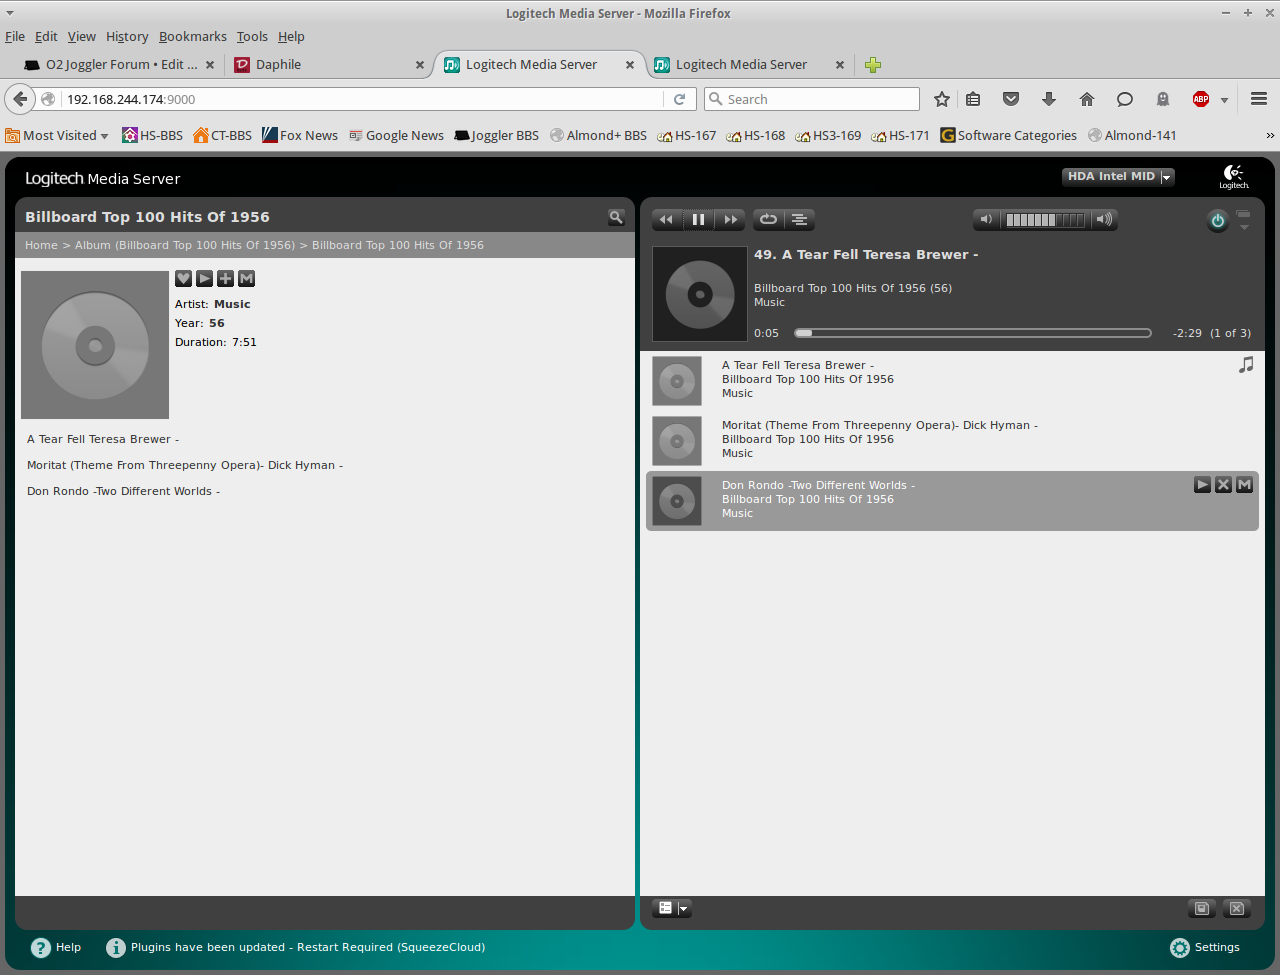
Task: Play Don Rondo track from playlist icon
Action: click(x=1202, y=485)
